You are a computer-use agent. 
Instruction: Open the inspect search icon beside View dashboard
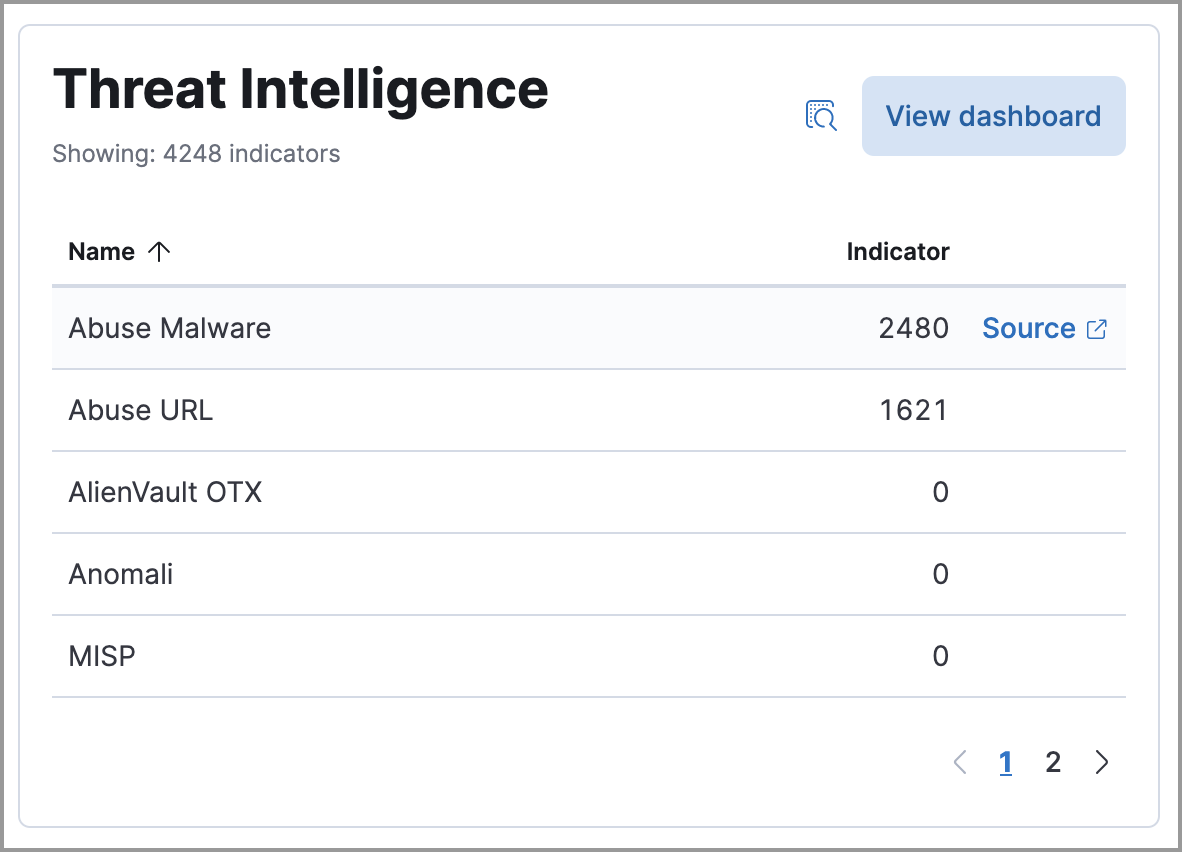820,116
